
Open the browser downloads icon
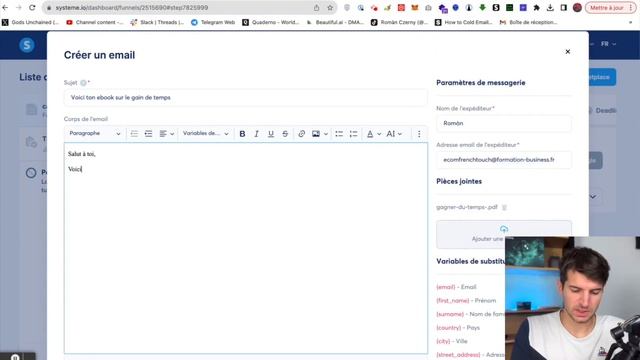550,7
